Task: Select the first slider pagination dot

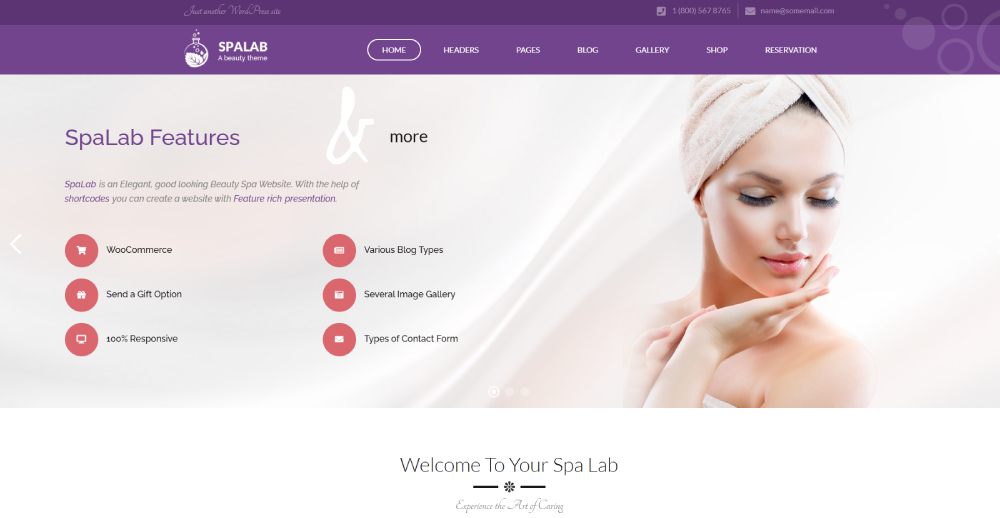Action: (494, 392)
